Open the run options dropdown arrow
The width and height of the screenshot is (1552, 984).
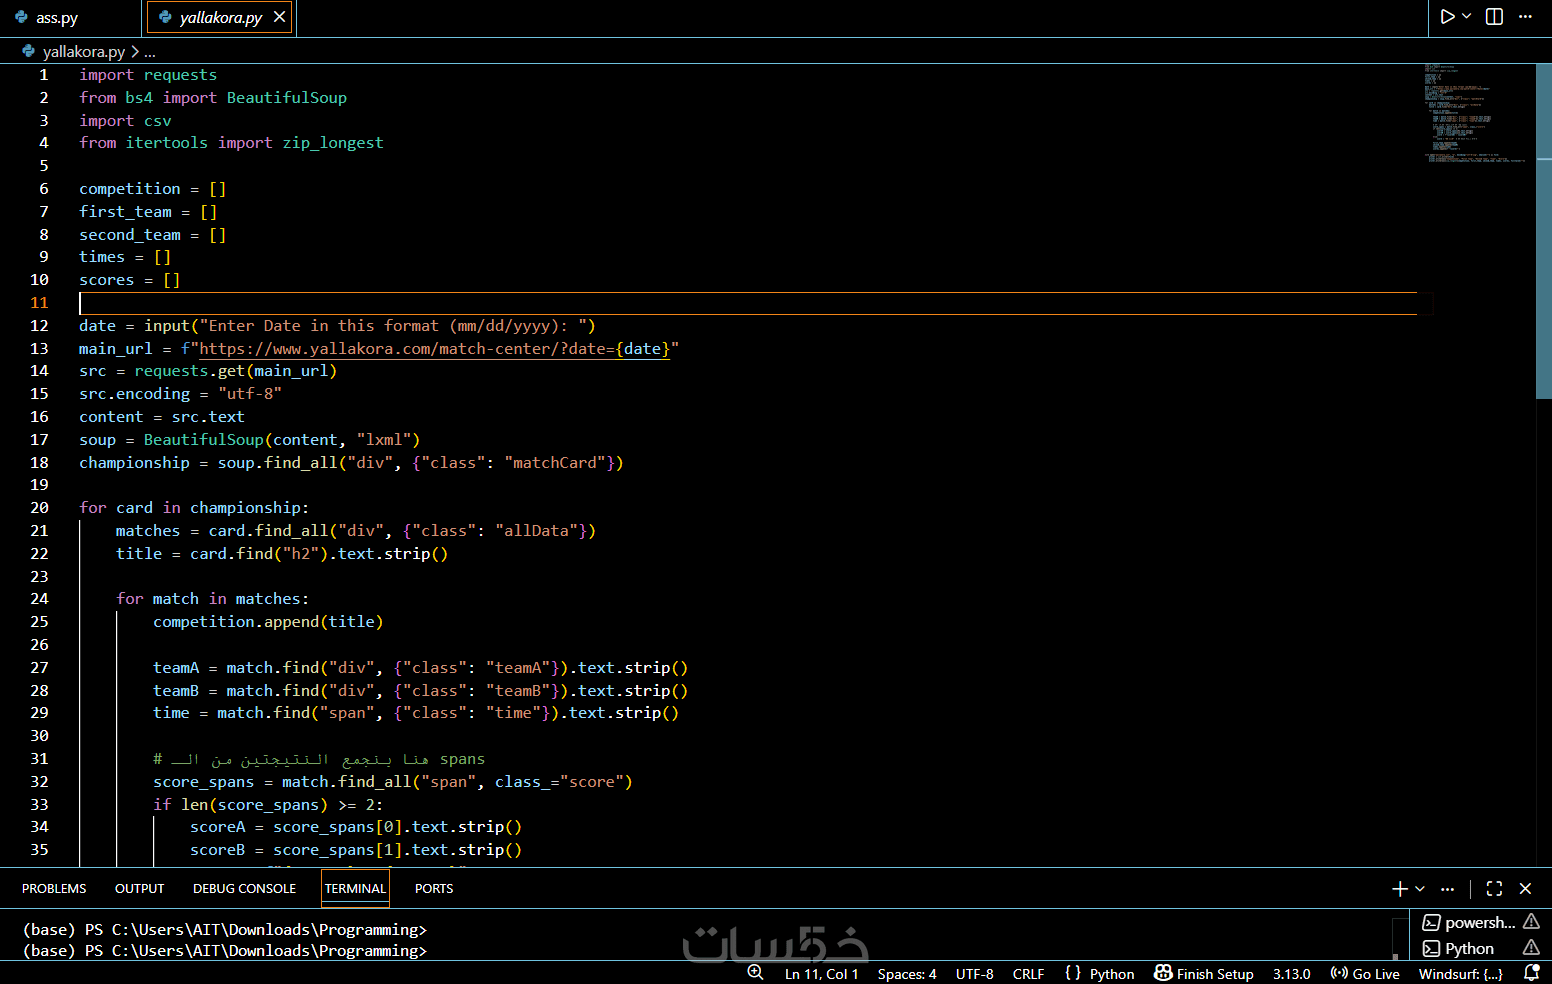point(1467,16)
